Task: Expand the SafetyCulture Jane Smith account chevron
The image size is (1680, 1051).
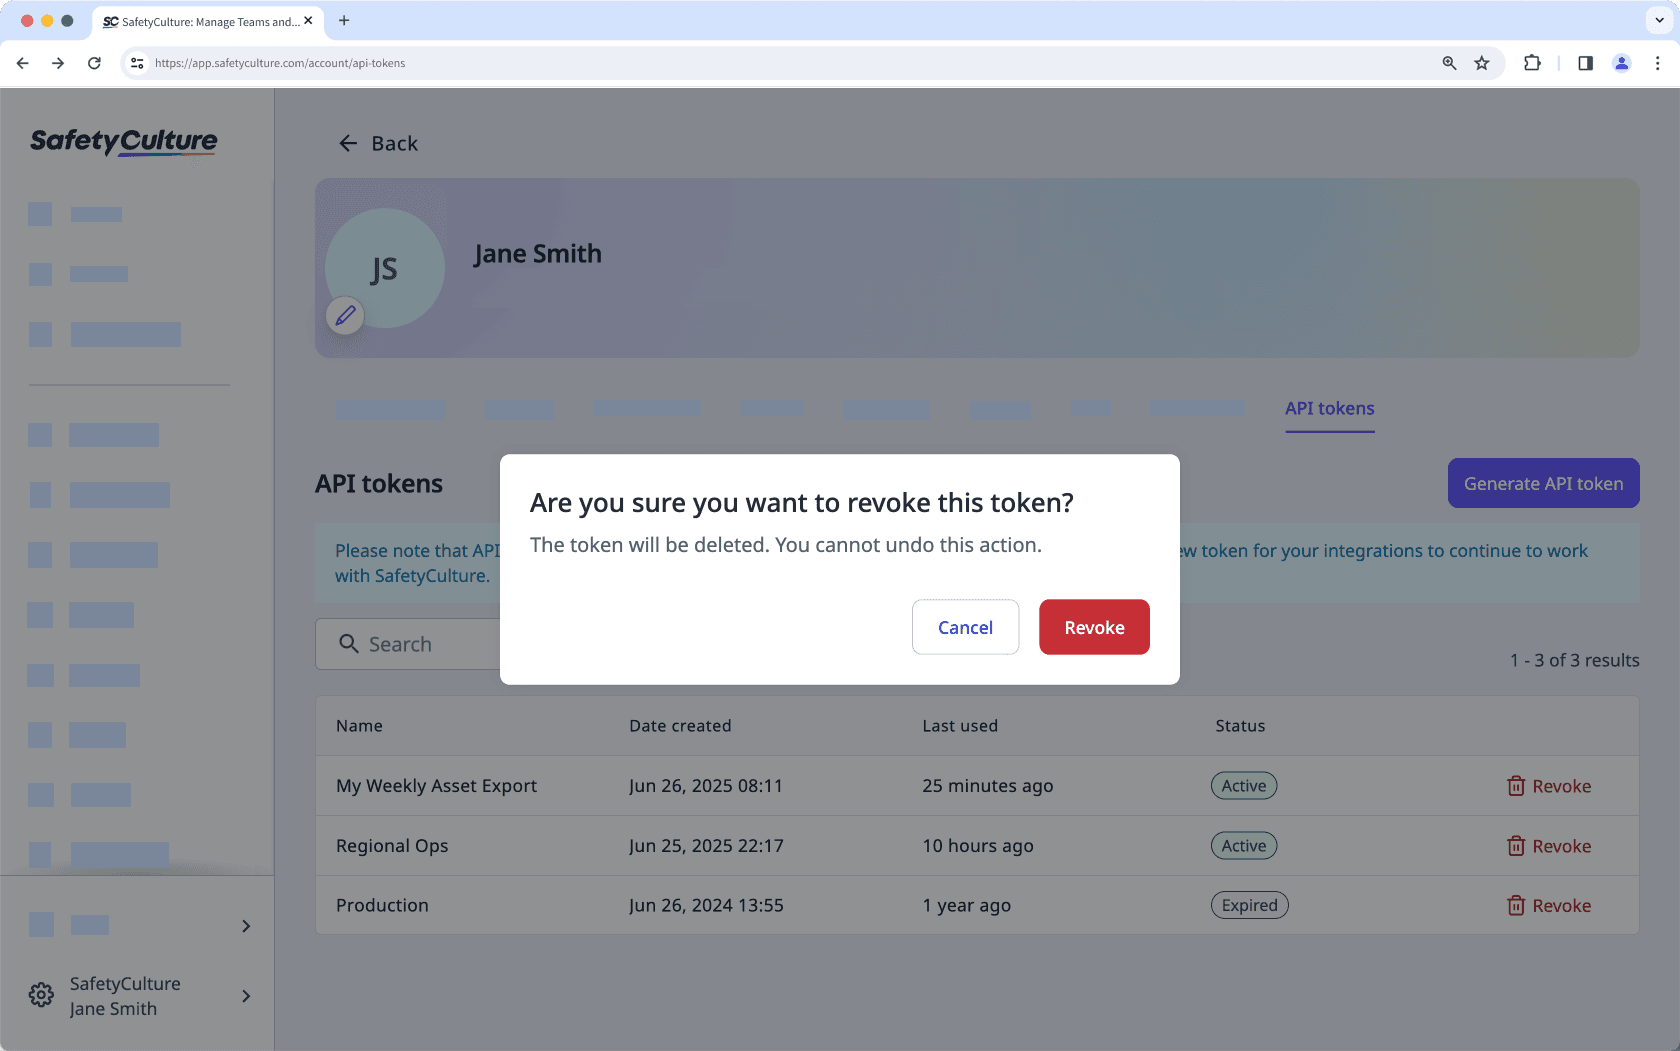Action: [x=246, y=996]
